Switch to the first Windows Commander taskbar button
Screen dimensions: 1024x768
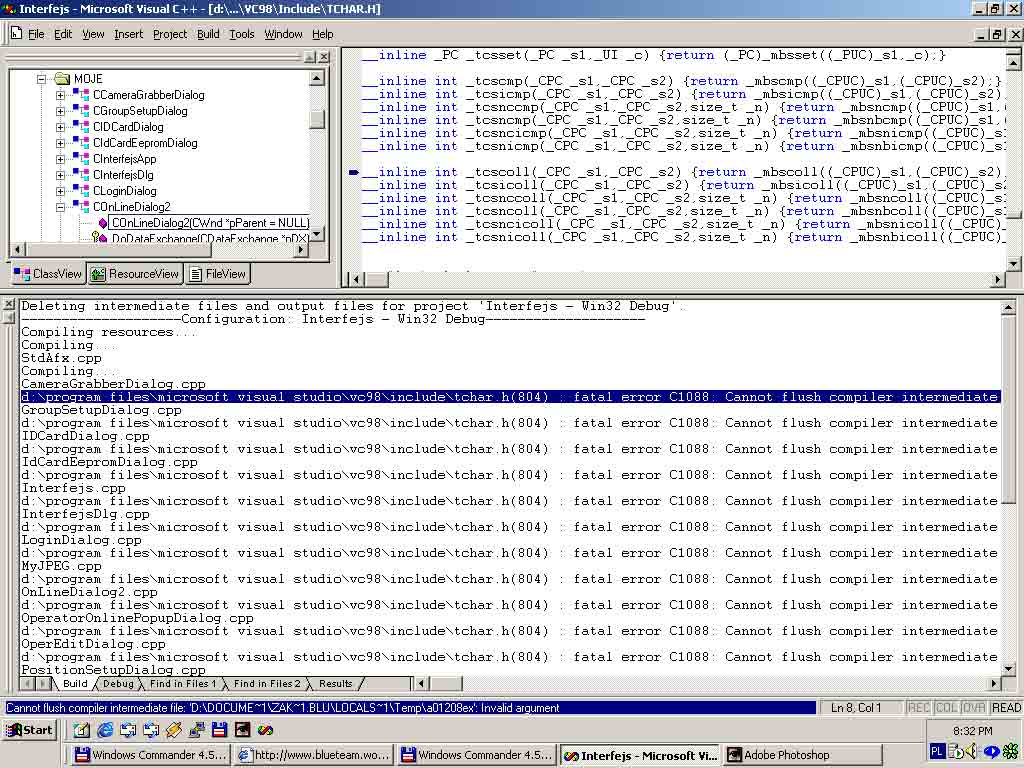coord(149,755)
